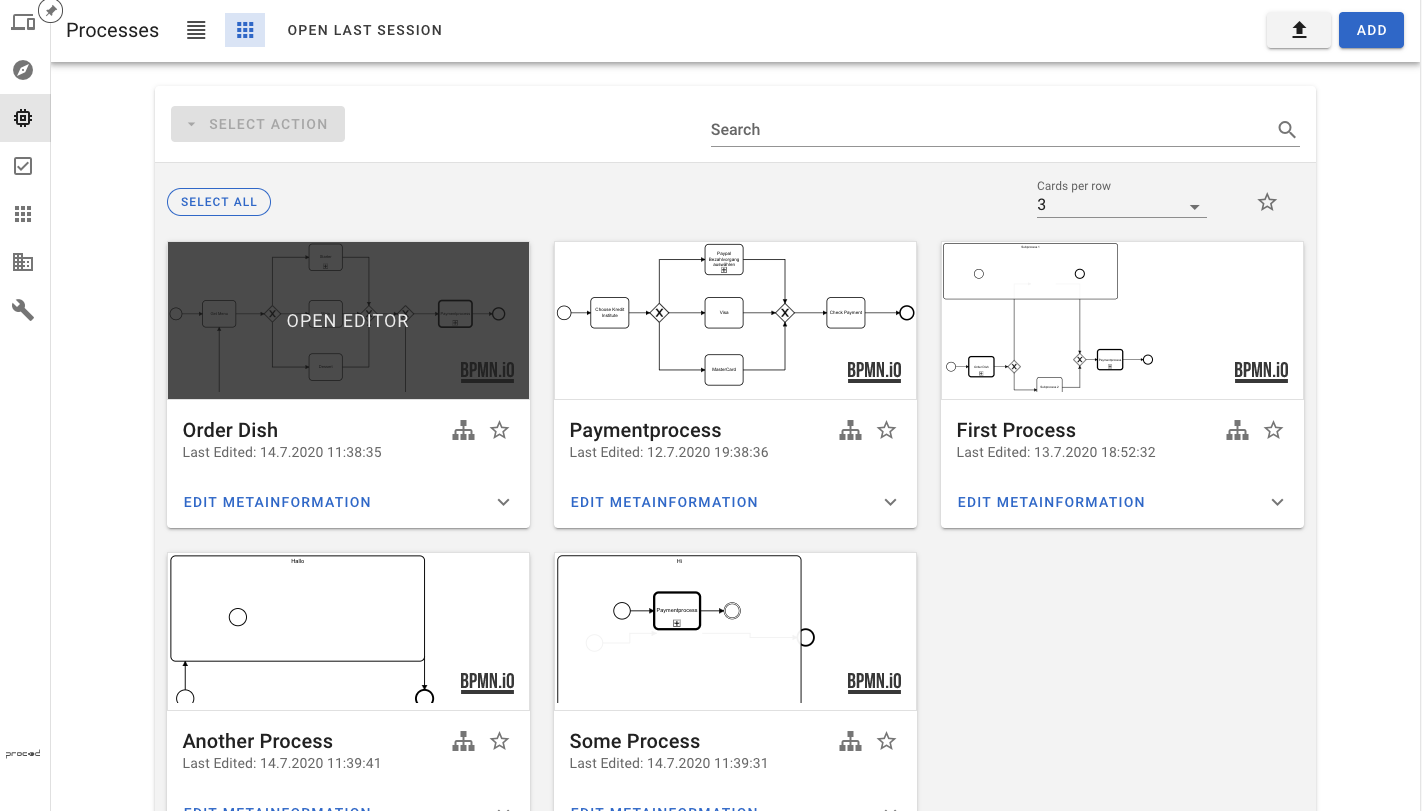The image size is (1422, 811).
Task: Click Open Last Session
Action: point(365,30)
